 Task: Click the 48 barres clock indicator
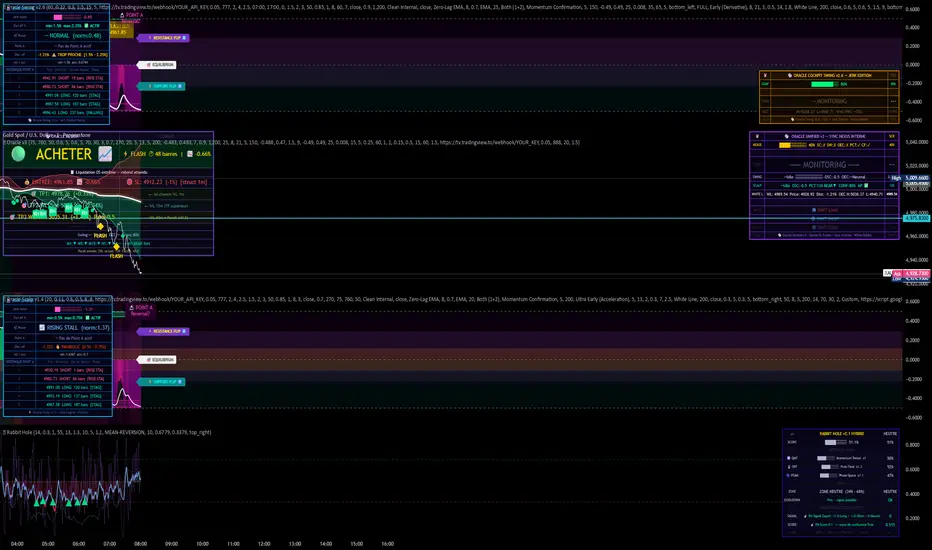163,154
